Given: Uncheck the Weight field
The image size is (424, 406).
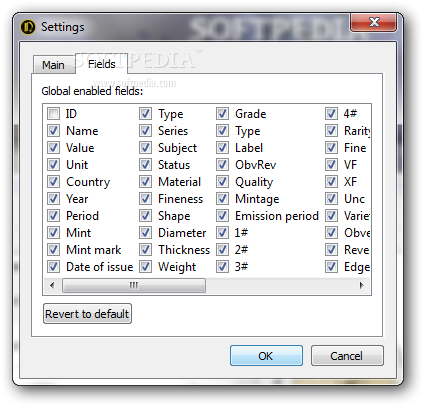Looking at the screenshot, I should coord(145,267).
